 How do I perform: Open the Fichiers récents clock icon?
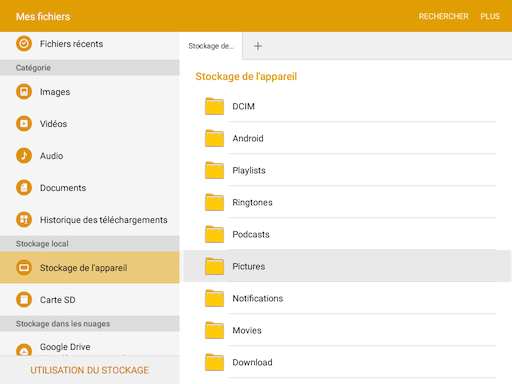pyautogui.click(x=24, y=44)
